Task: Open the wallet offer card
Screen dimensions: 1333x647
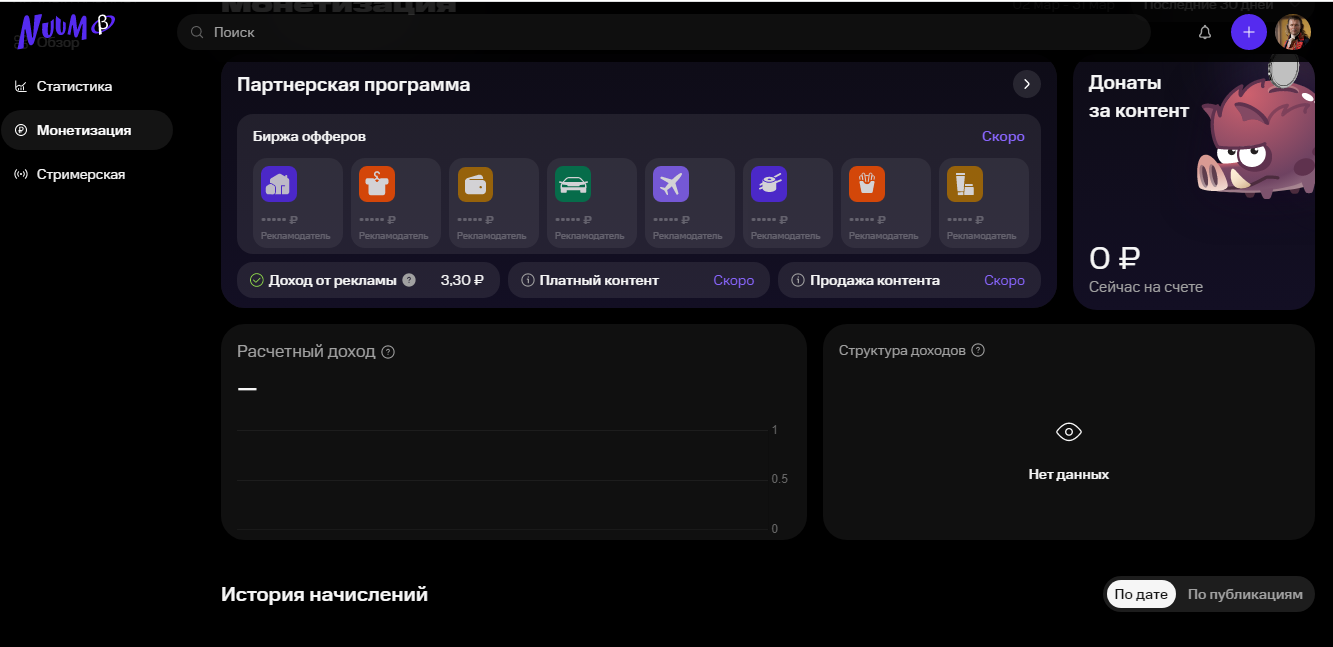Action: coord(475,183)
